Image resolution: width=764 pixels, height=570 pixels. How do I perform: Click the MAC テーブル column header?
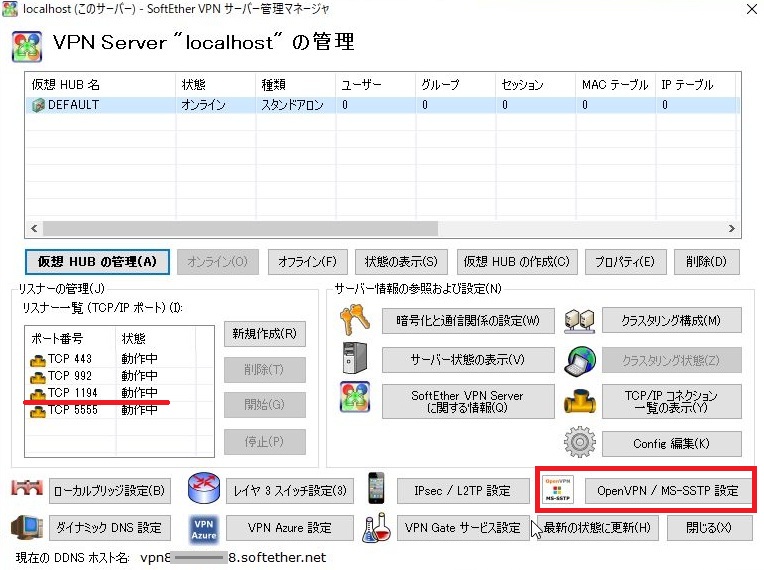coord(615,85)
